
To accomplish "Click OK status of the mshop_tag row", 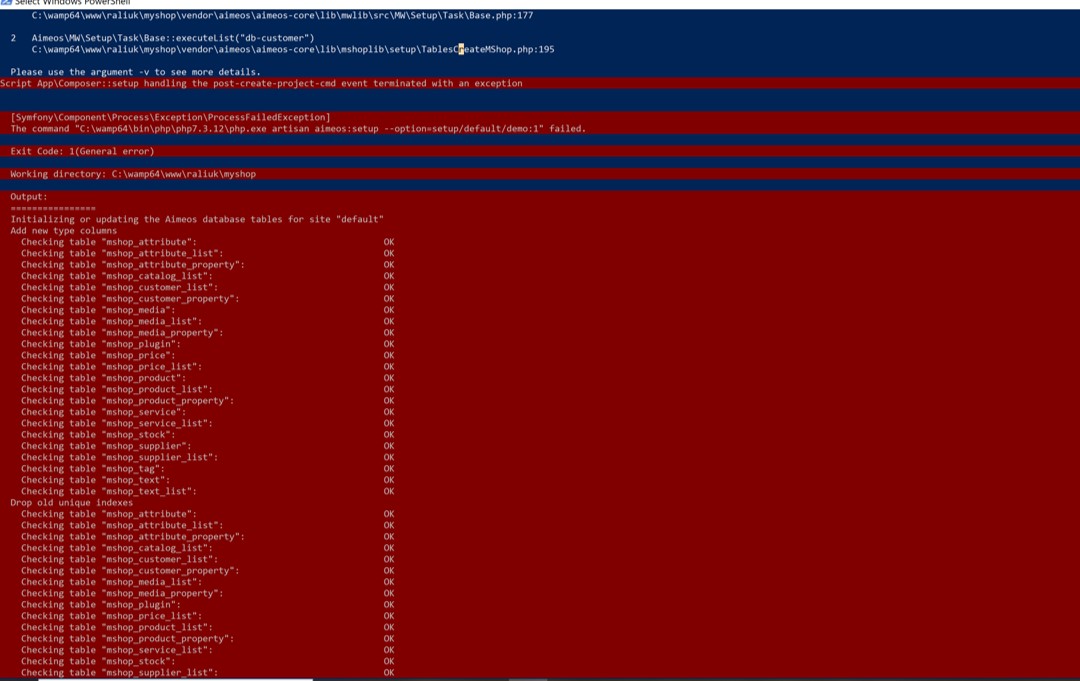I will tap(389, 469).
